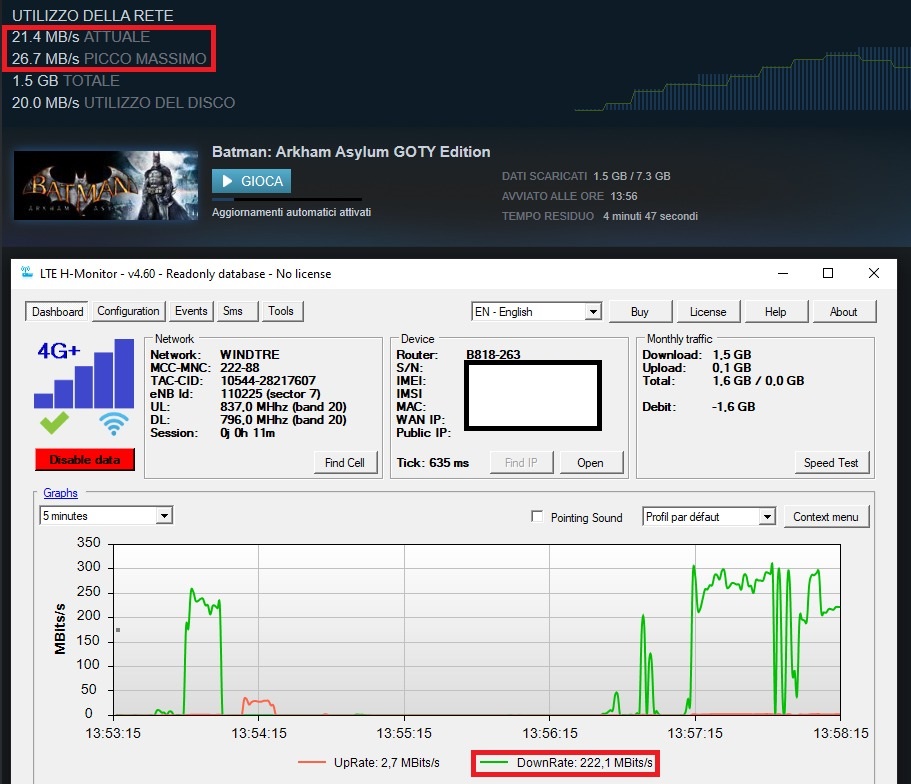The height and width of the screenshot is (784, 911).
Task: Click the Find IP button
Action: pyautogui.click(x=521, y=463)
